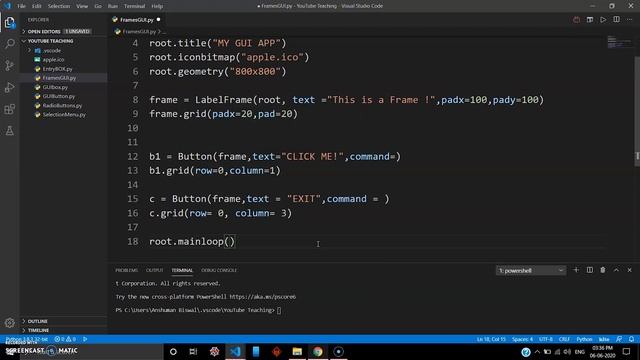Run Python file with play icon
Screen dimensions: 640x360
click(x=603, y=20)
